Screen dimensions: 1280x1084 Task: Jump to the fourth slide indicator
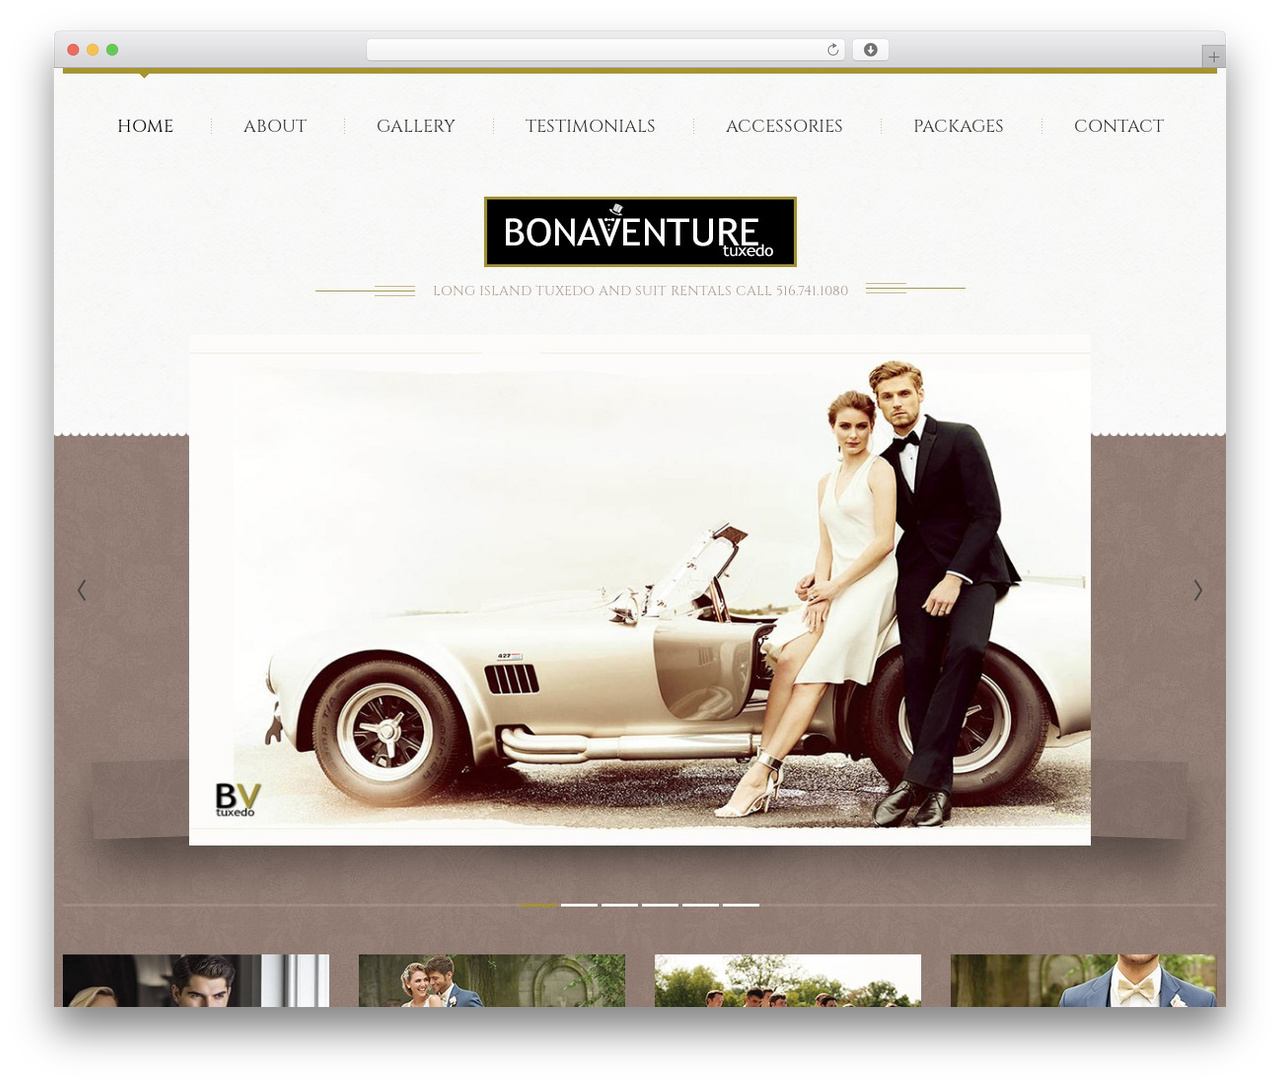pyautogui.click(x=660, y=905)
